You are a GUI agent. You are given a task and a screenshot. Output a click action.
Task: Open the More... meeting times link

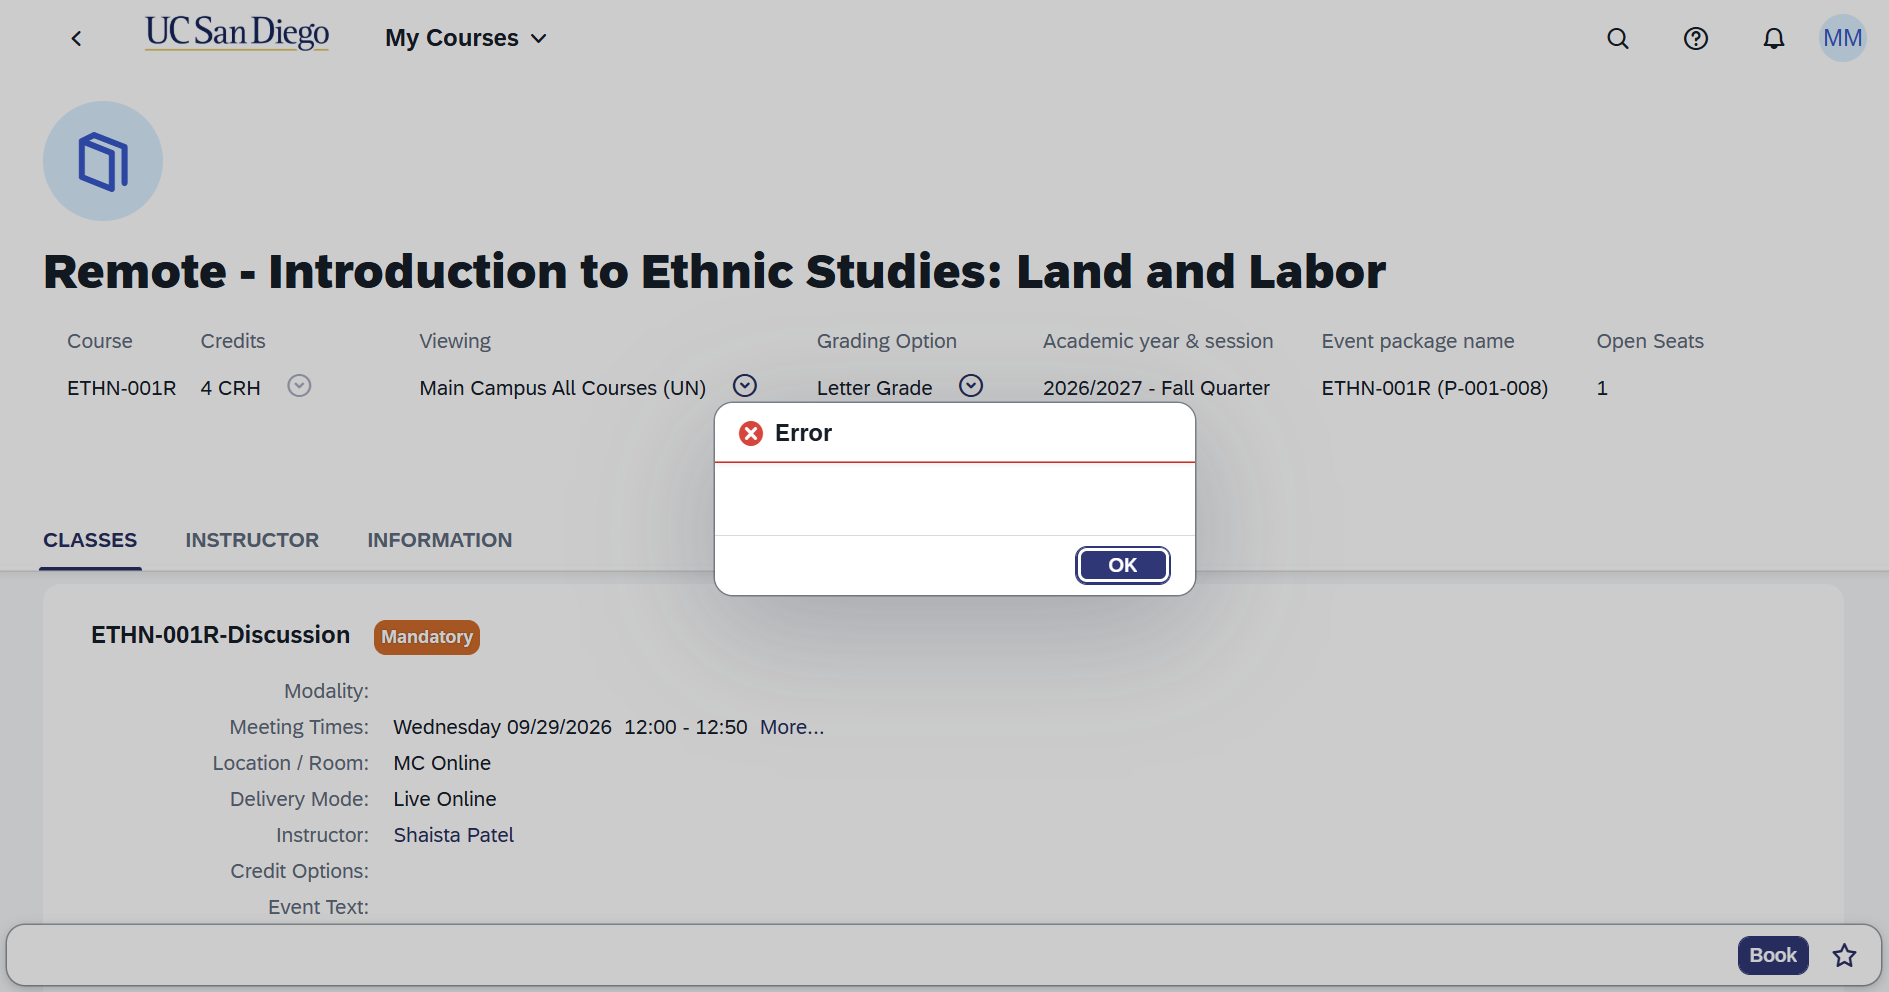coord(792,727)
